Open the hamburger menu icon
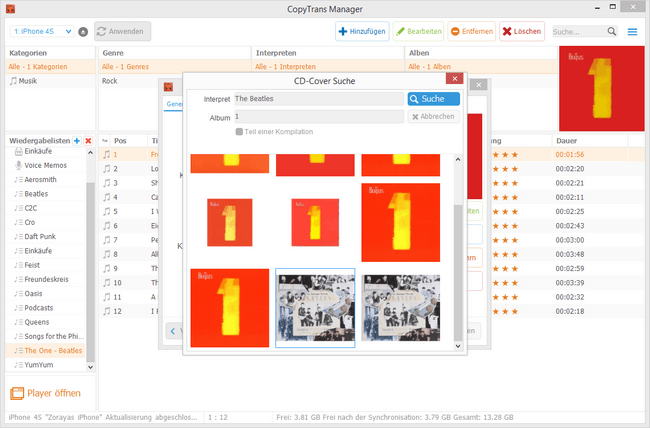This screenshot has width=650, height=428. tap(632, 32)
